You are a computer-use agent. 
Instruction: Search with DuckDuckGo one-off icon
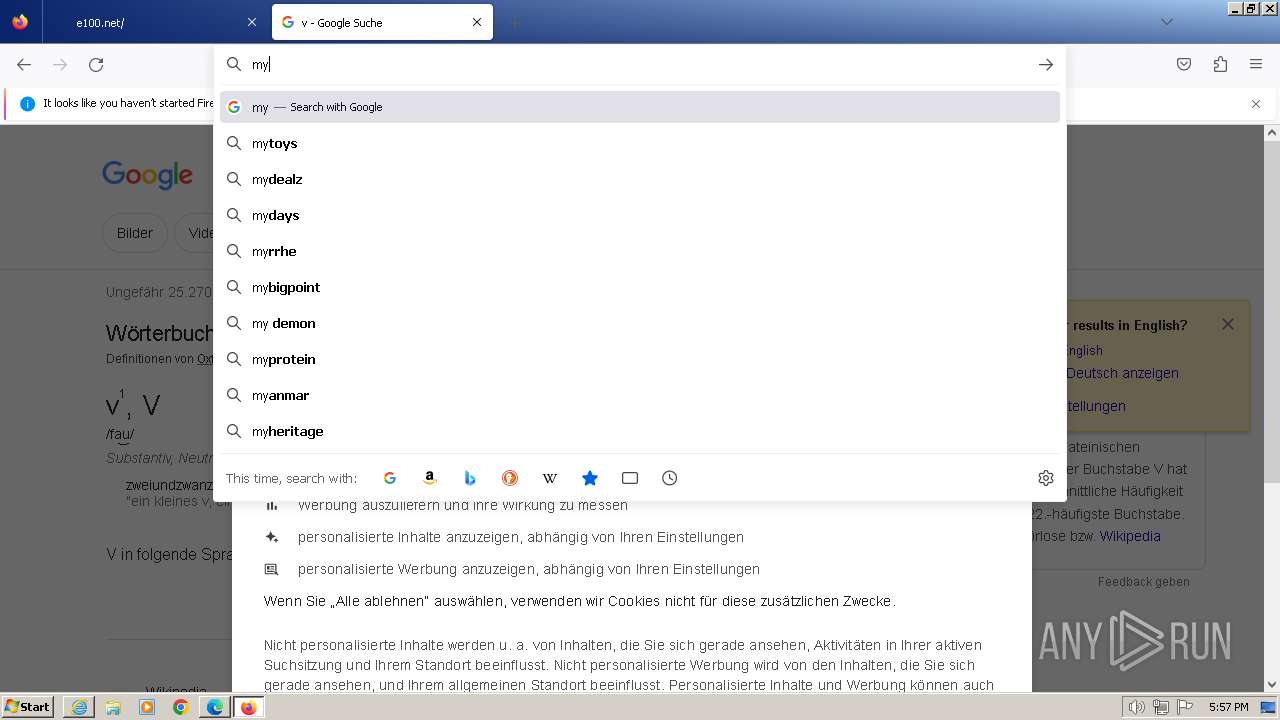(x=510, y=478)
